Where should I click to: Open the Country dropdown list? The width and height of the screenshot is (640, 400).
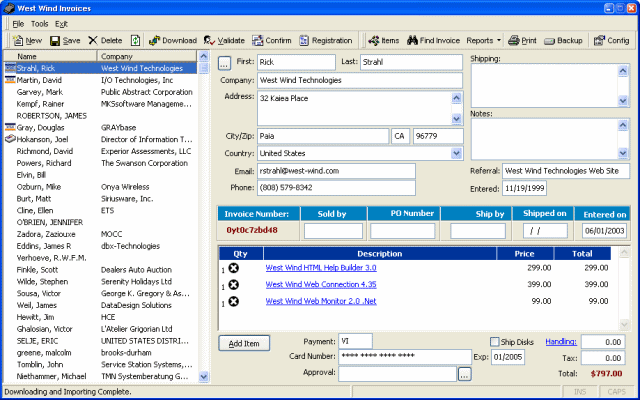457,154
